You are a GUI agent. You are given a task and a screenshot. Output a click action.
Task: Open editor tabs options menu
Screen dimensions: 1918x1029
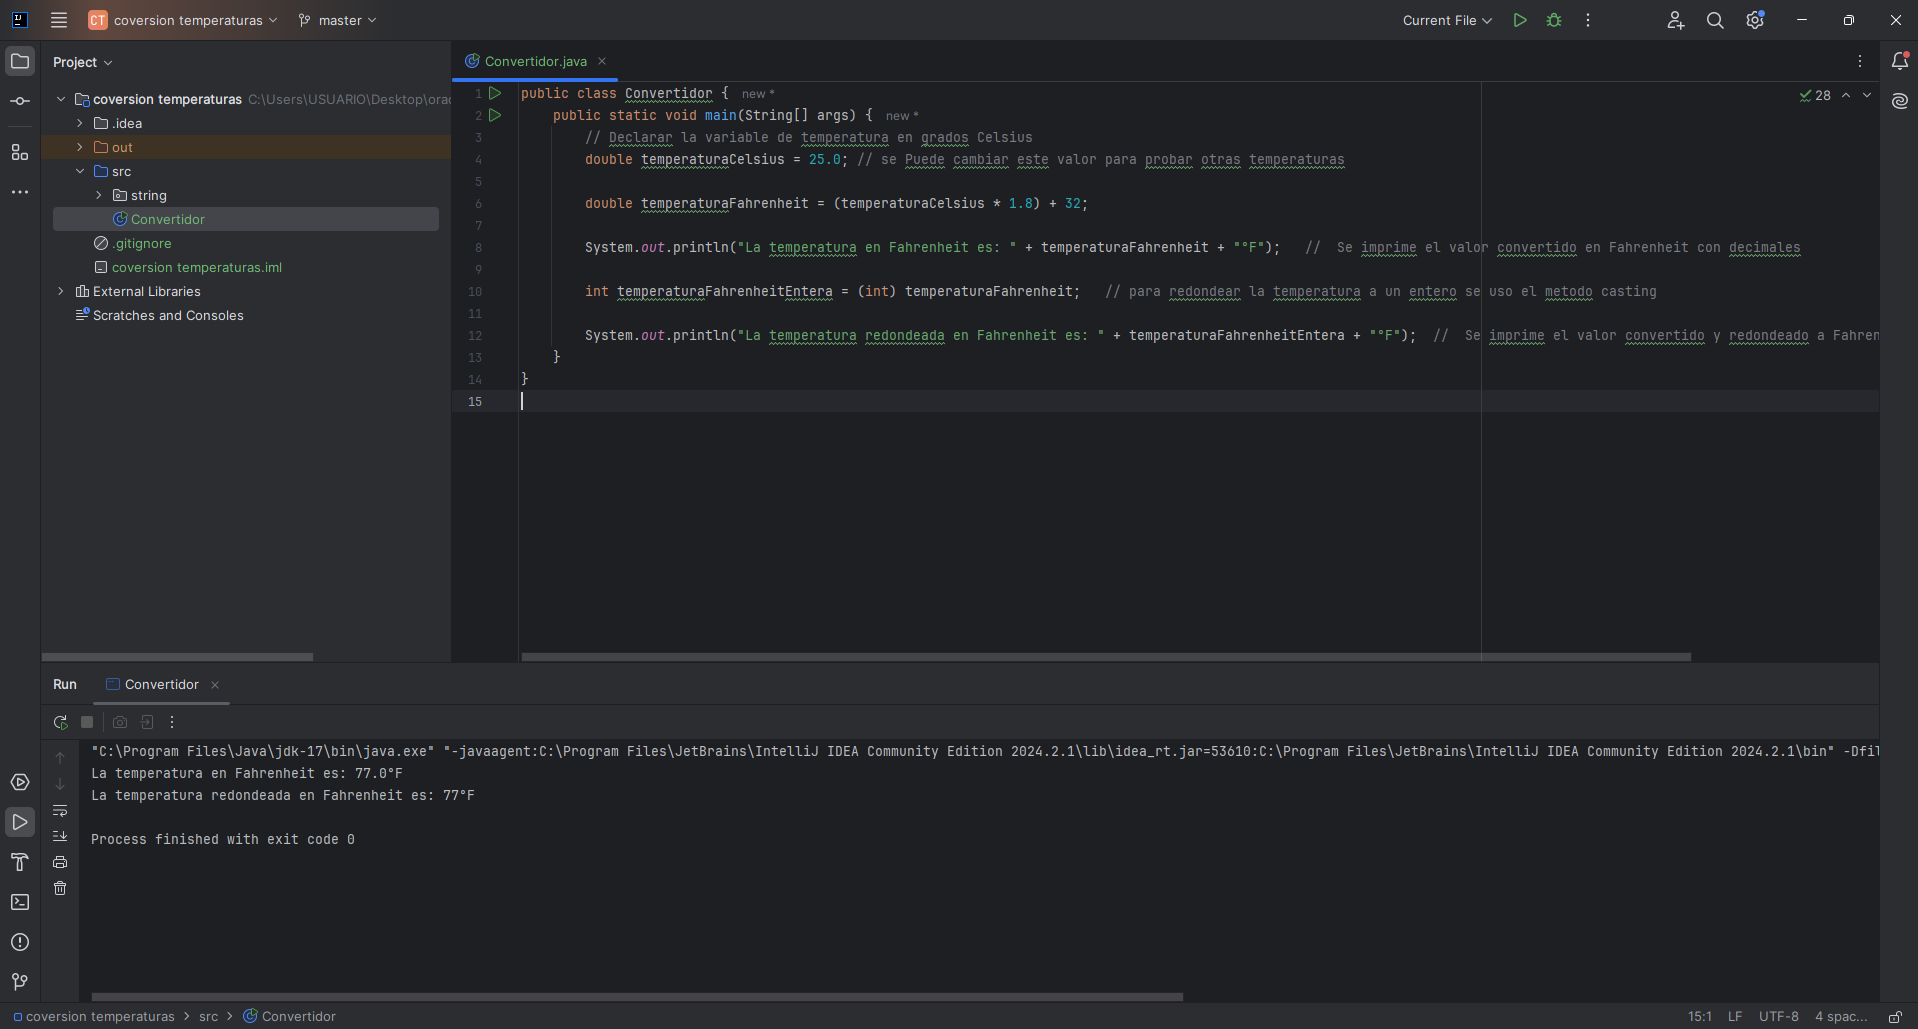1860,61
